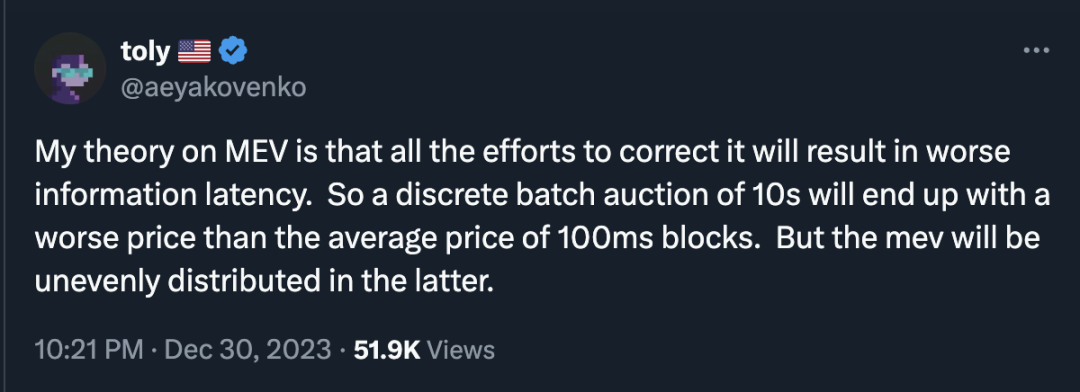The image size is (1080, 392).
Task: Visit the @aeyakovenko handle link
Action: pyautogui.click(x=214, y=87)
